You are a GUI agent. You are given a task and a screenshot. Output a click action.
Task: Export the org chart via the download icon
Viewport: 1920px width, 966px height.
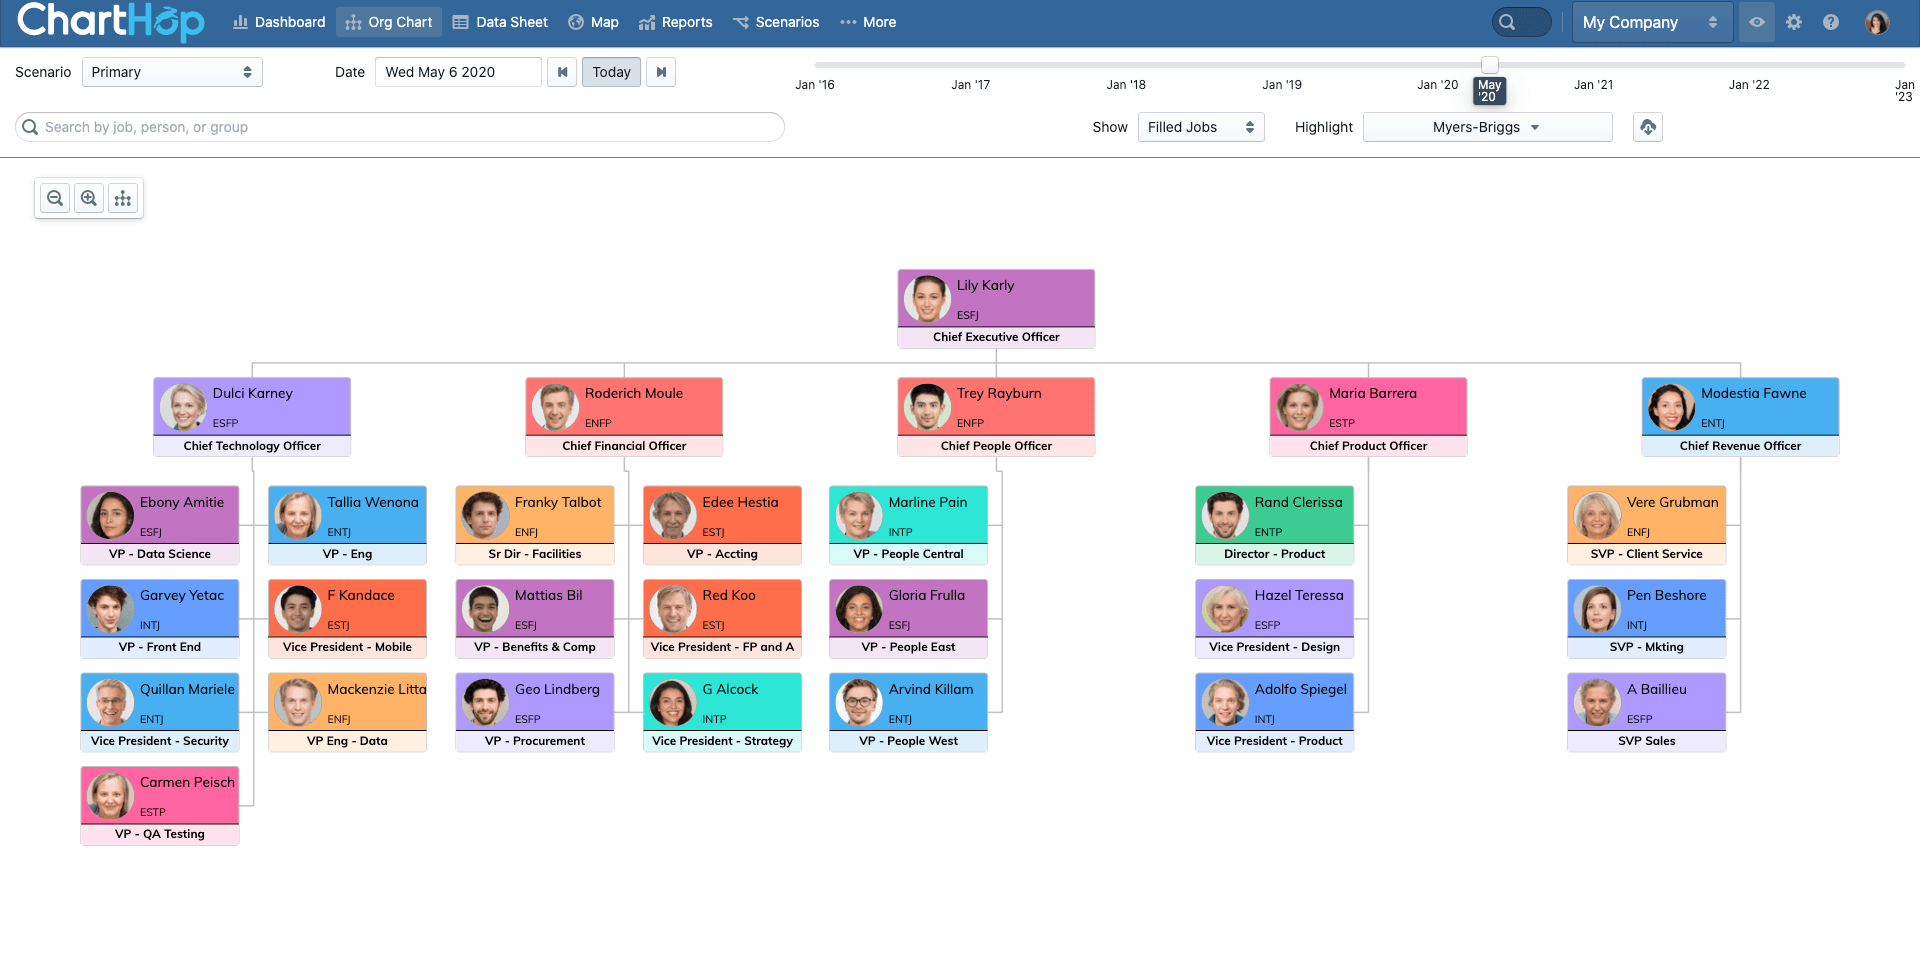(x=1648, y=127)
